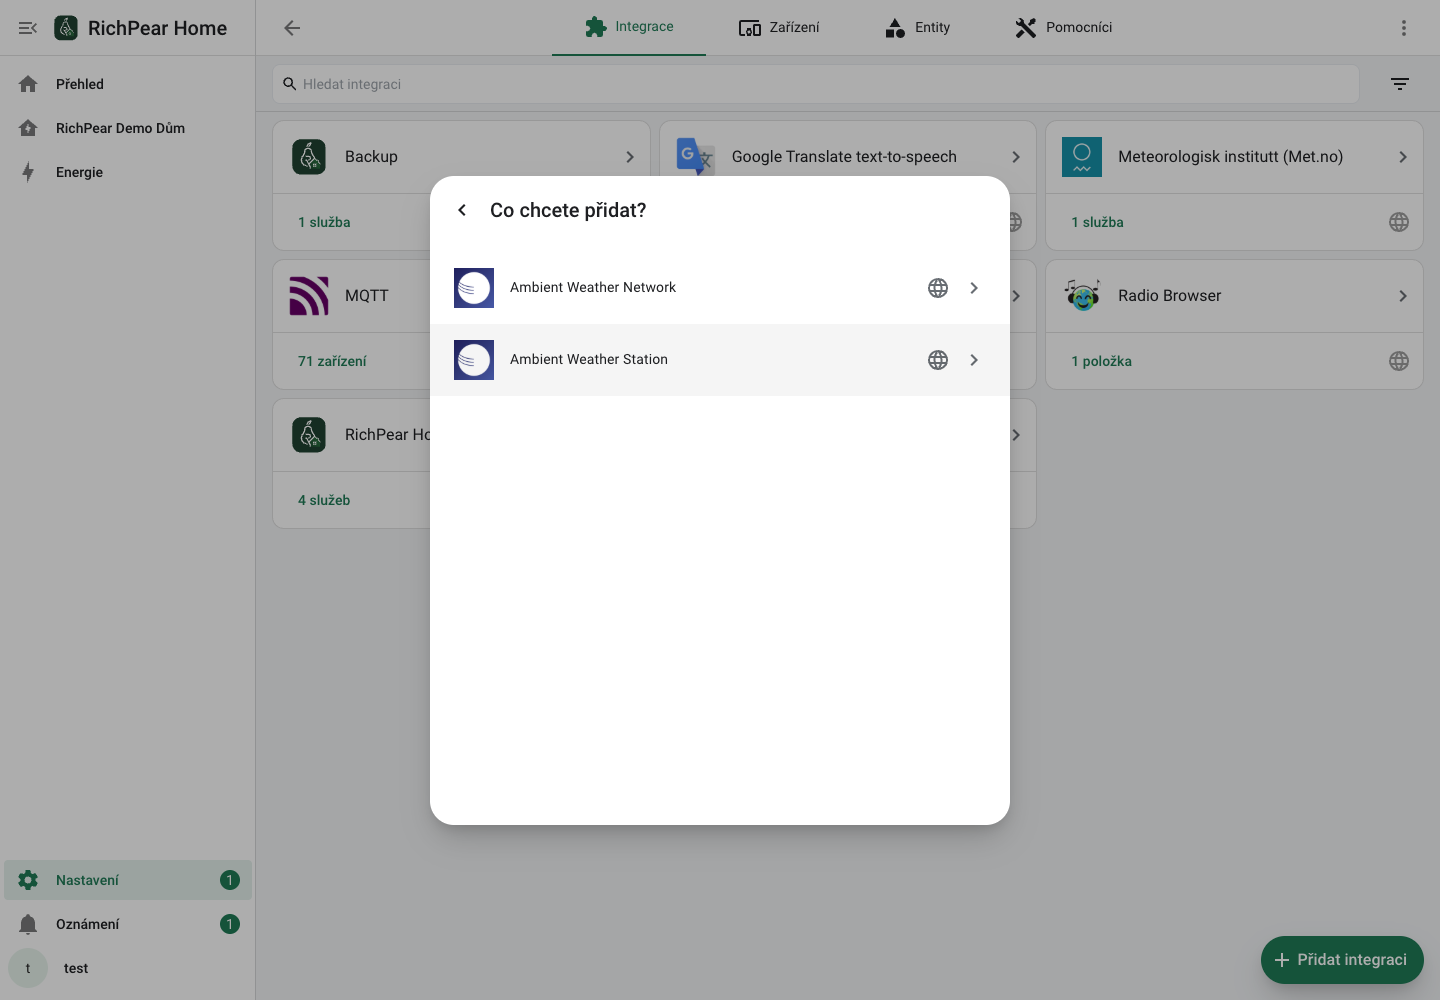Open 71 zařízení link on MQTT card
This screenshot has width=1440, height=1000.
332,361
